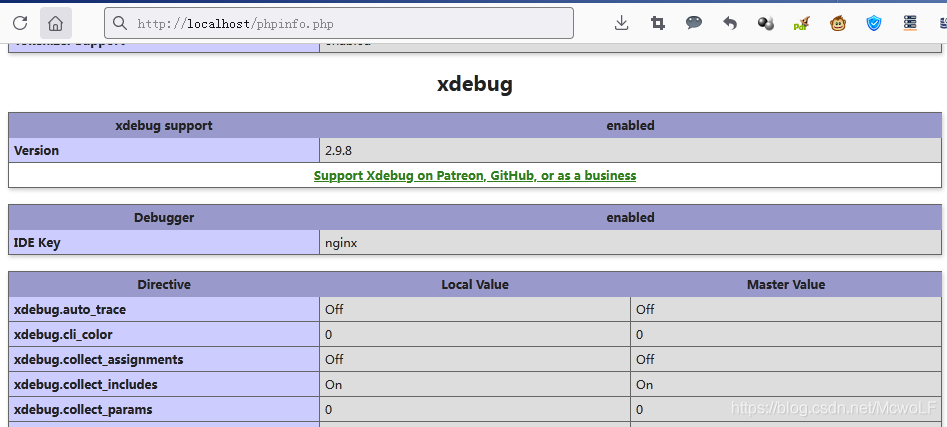Click the Directive column header
Viewport: 947px width, 427px height.
point(164,284)
